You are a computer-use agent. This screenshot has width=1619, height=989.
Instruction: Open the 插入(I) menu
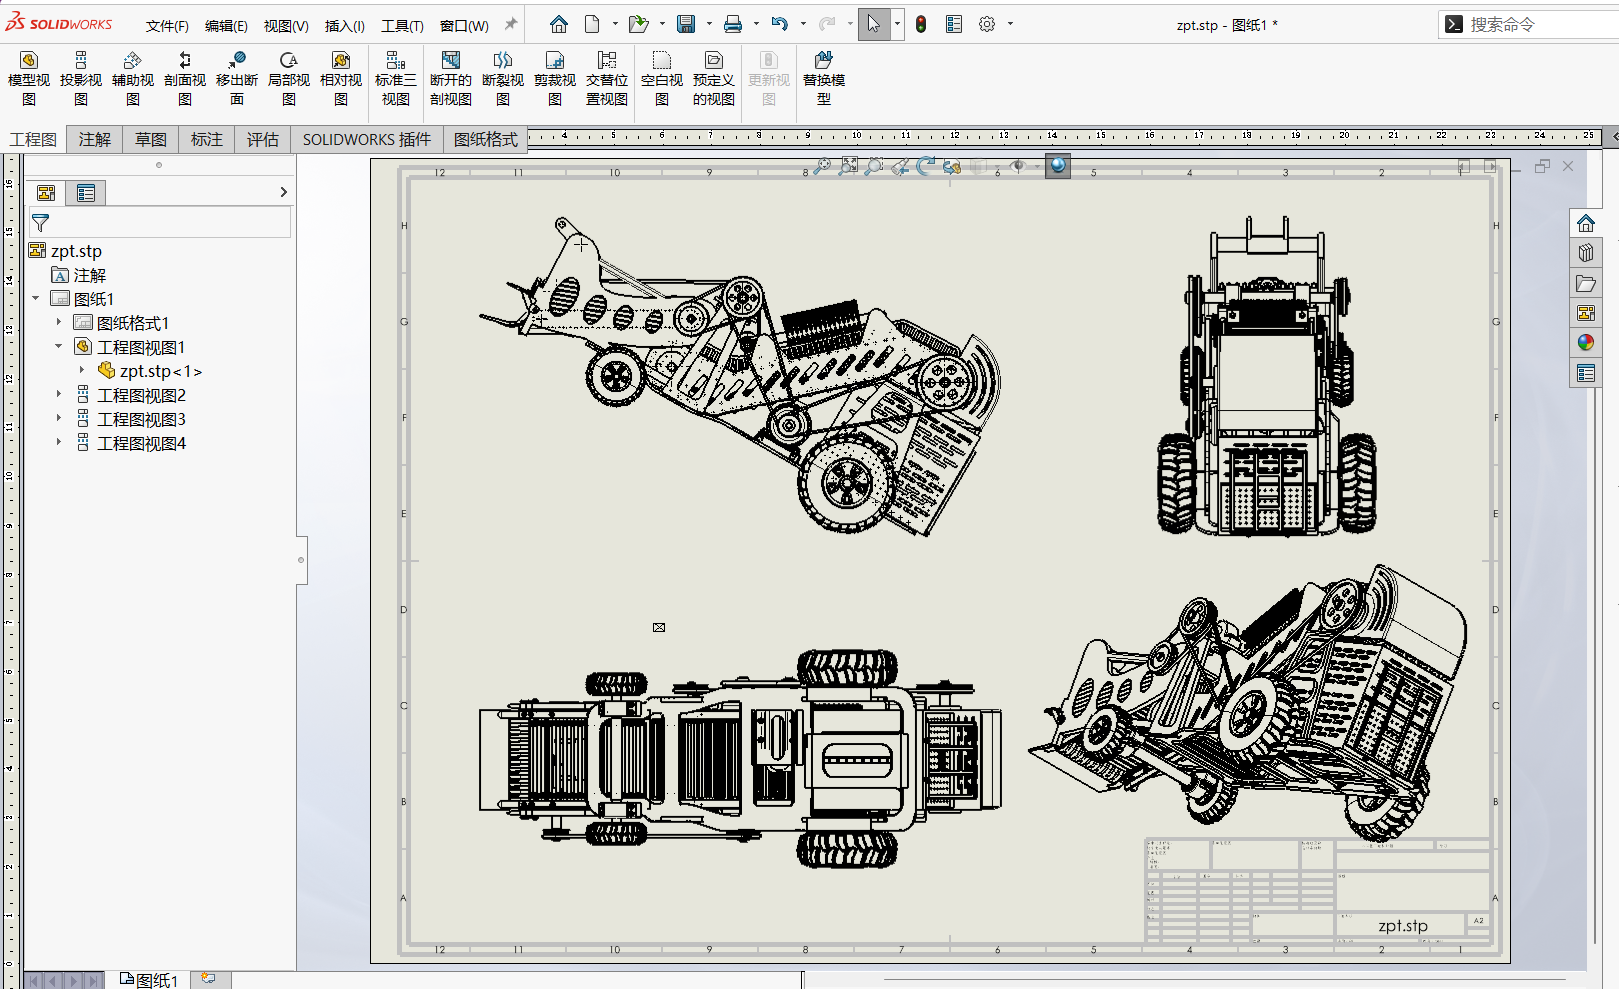344,26
